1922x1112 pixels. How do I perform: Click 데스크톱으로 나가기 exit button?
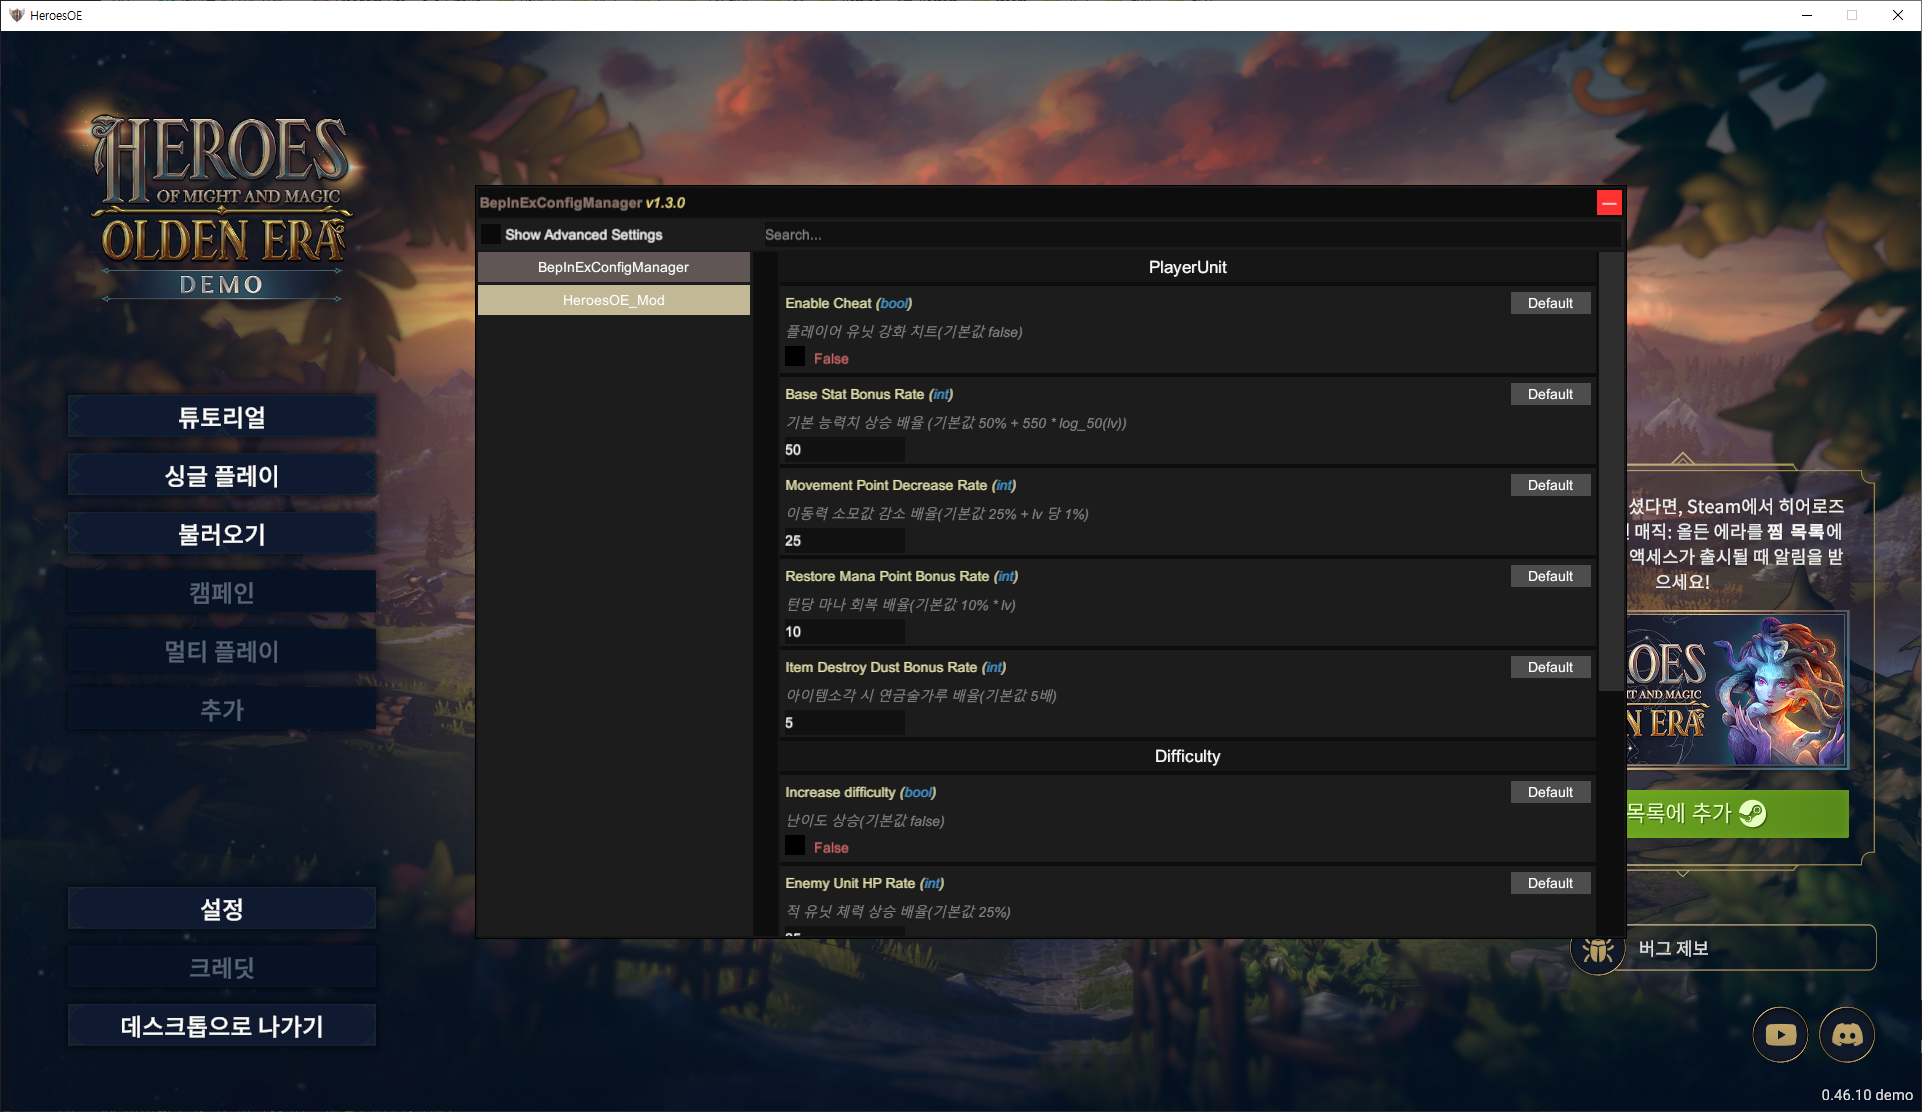(222, 1026)
